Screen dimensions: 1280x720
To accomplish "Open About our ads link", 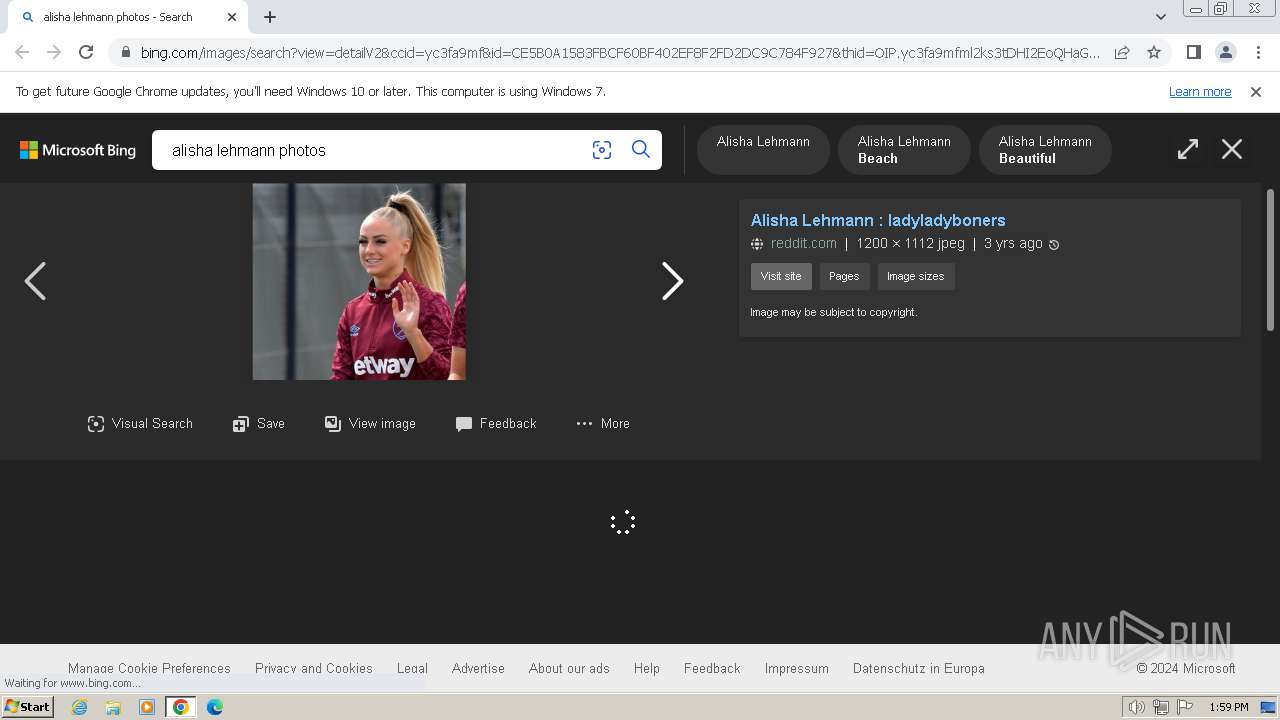I will click(569, 668).
